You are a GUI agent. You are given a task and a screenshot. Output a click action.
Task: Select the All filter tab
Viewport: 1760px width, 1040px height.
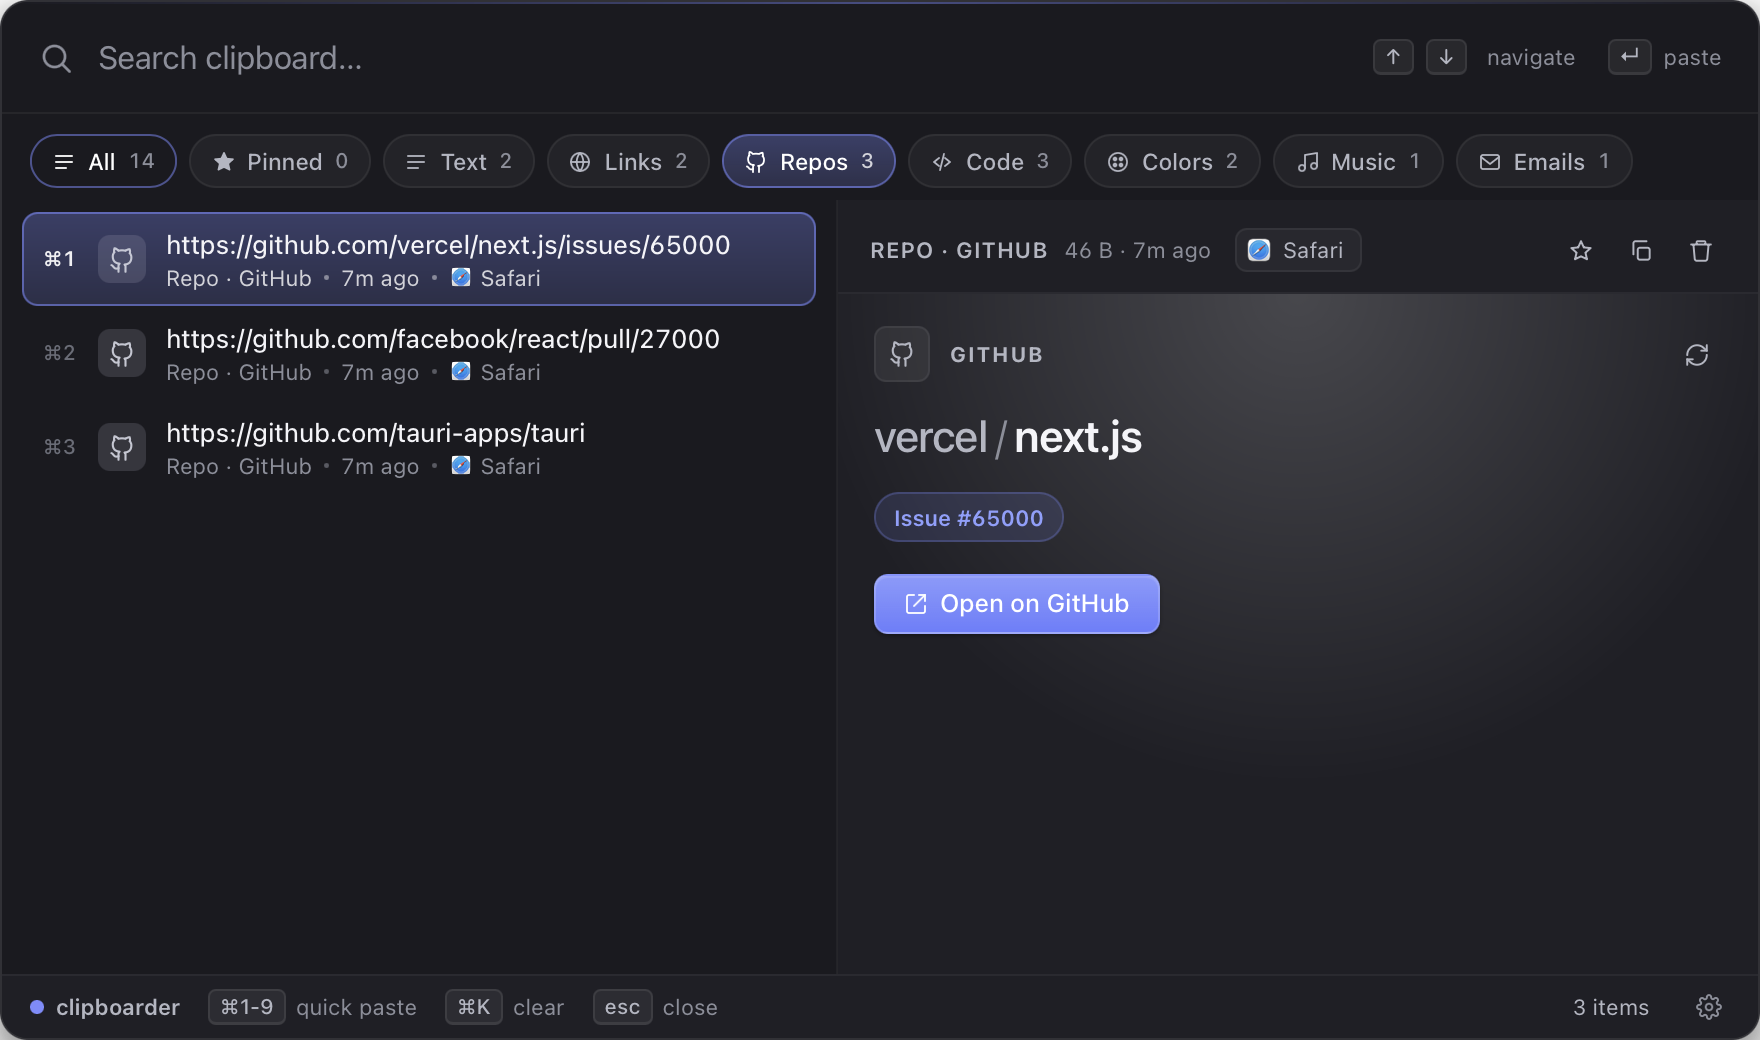click(104, 161)
